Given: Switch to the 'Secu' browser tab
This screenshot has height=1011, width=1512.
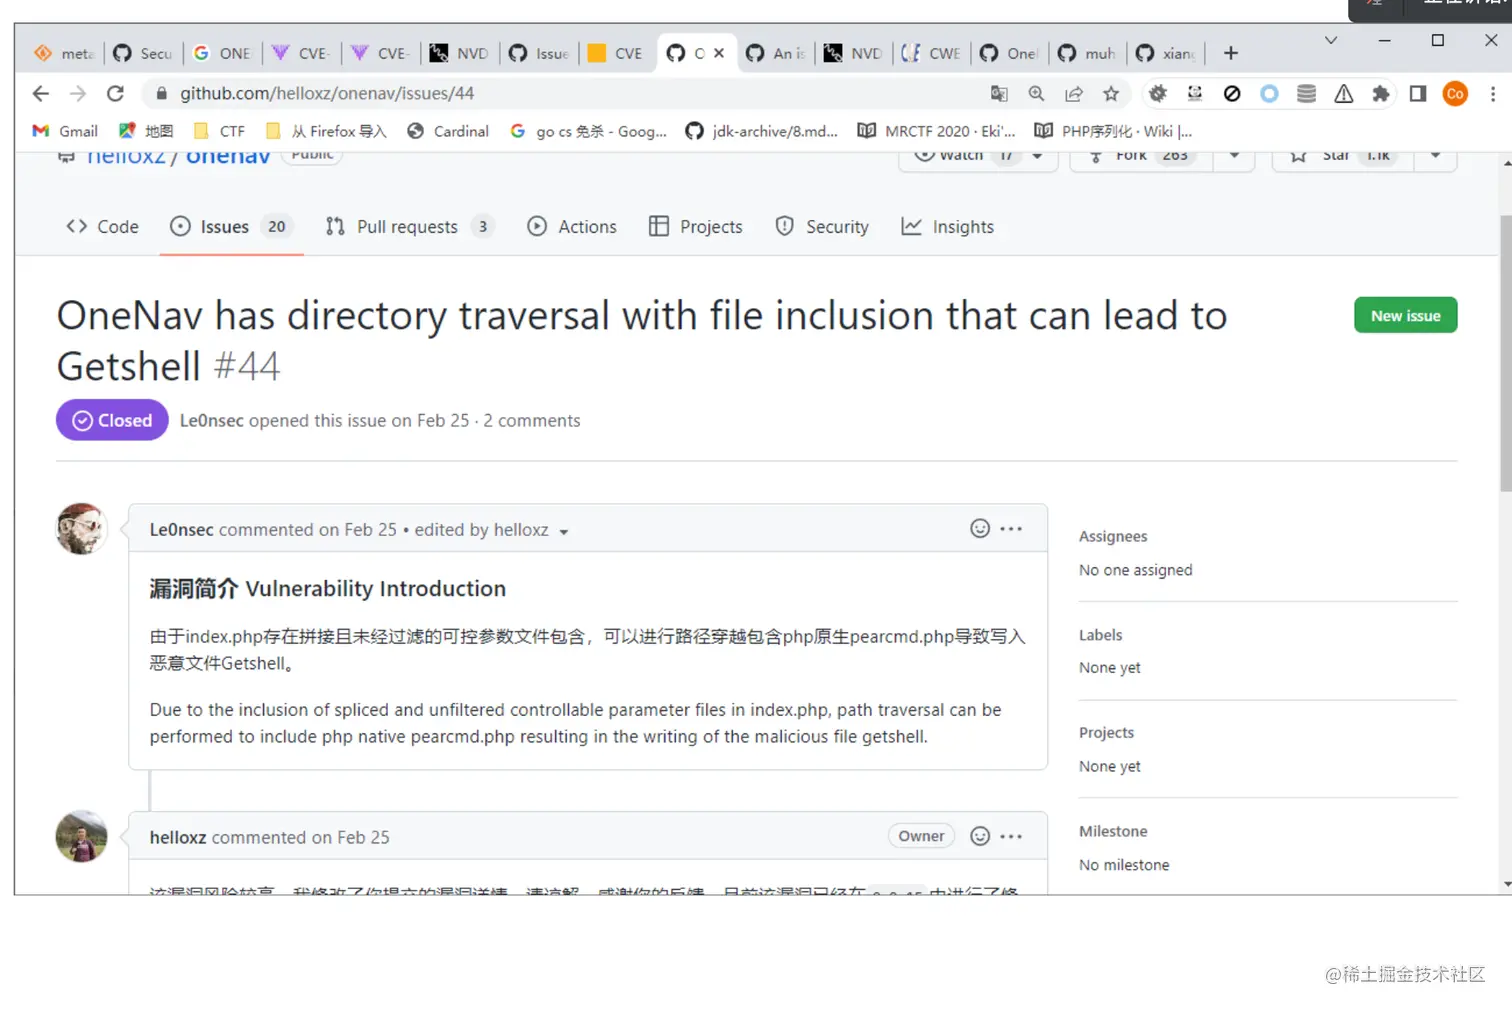Looking at the screenshot, I should [x=143, y=53].
